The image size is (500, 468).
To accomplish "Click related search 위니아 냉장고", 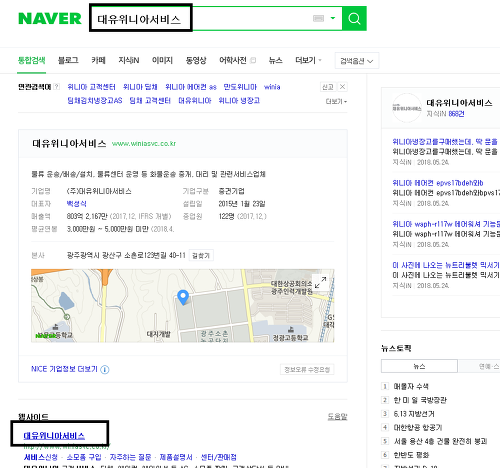I will tap(239, 100).
